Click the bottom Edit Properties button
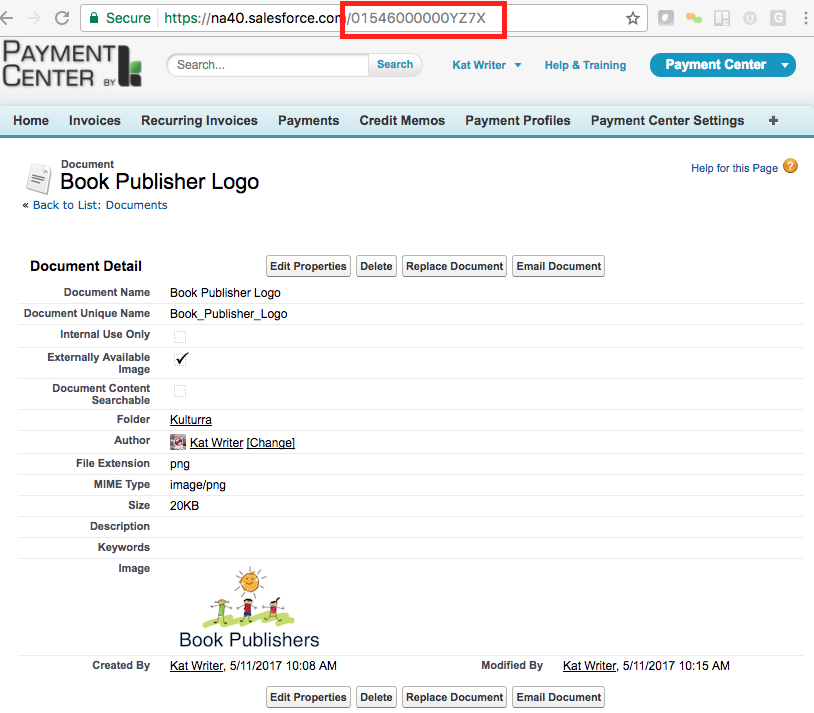 (308, 697)
